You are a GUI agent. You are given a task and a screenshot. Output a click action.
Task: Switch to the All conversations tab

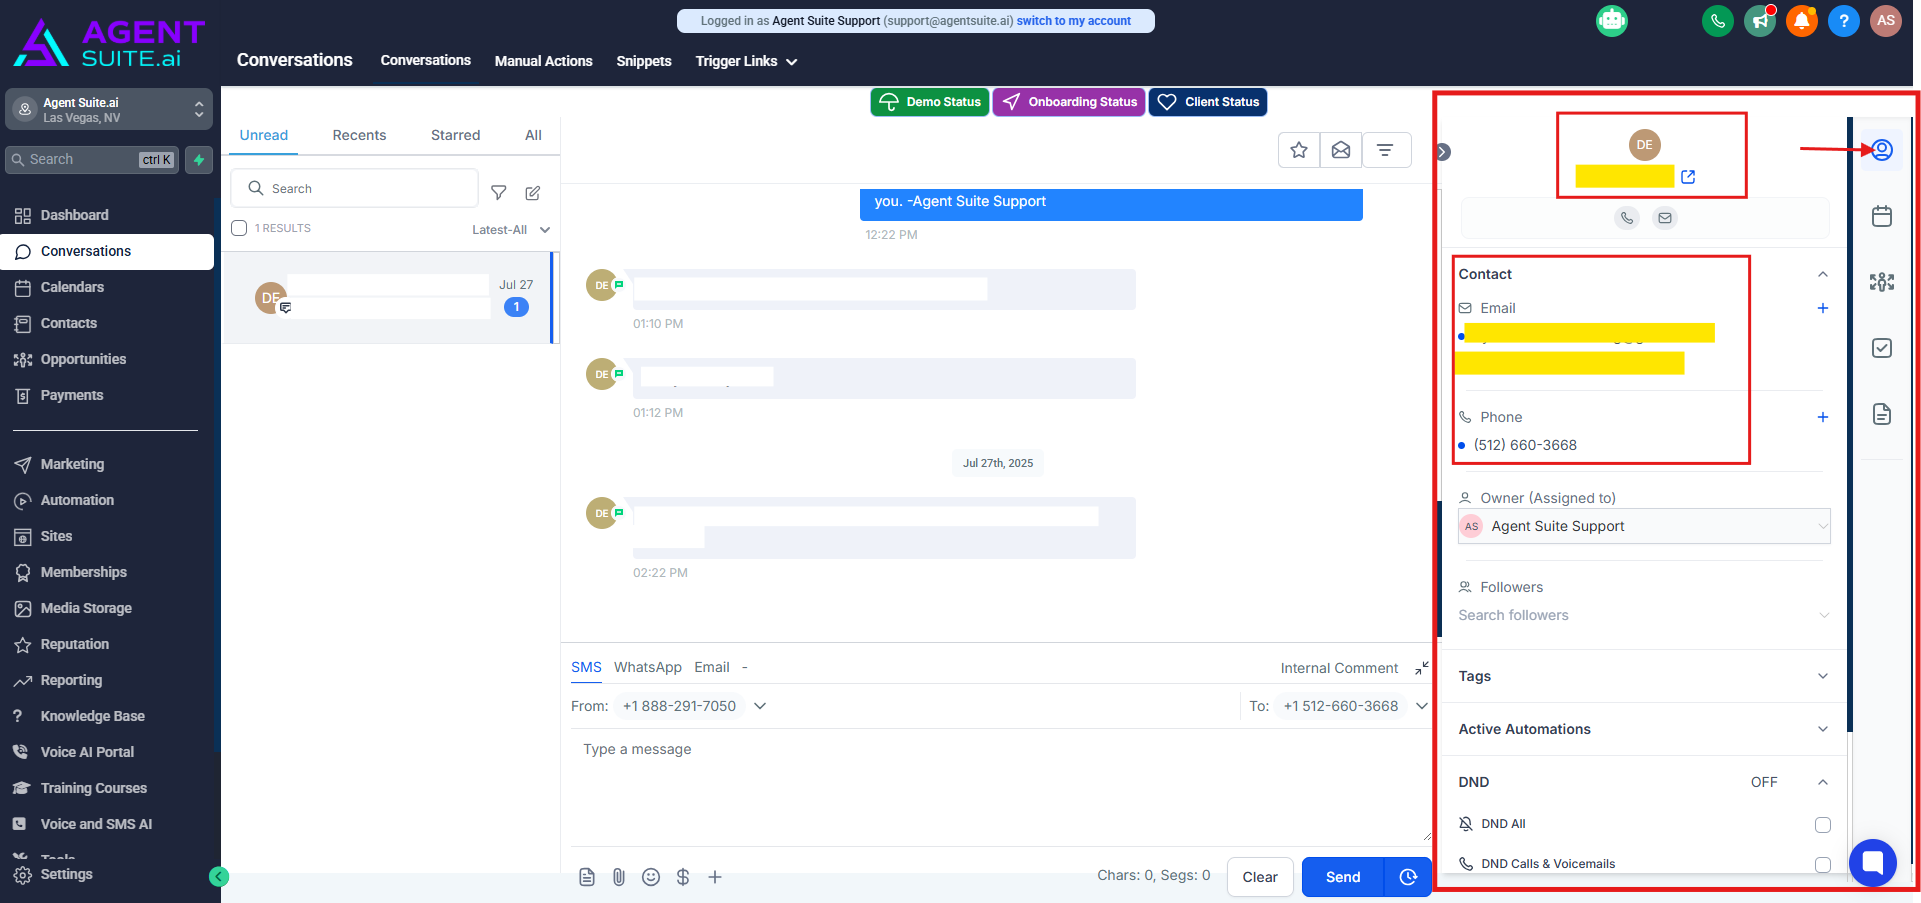point(533,135)
